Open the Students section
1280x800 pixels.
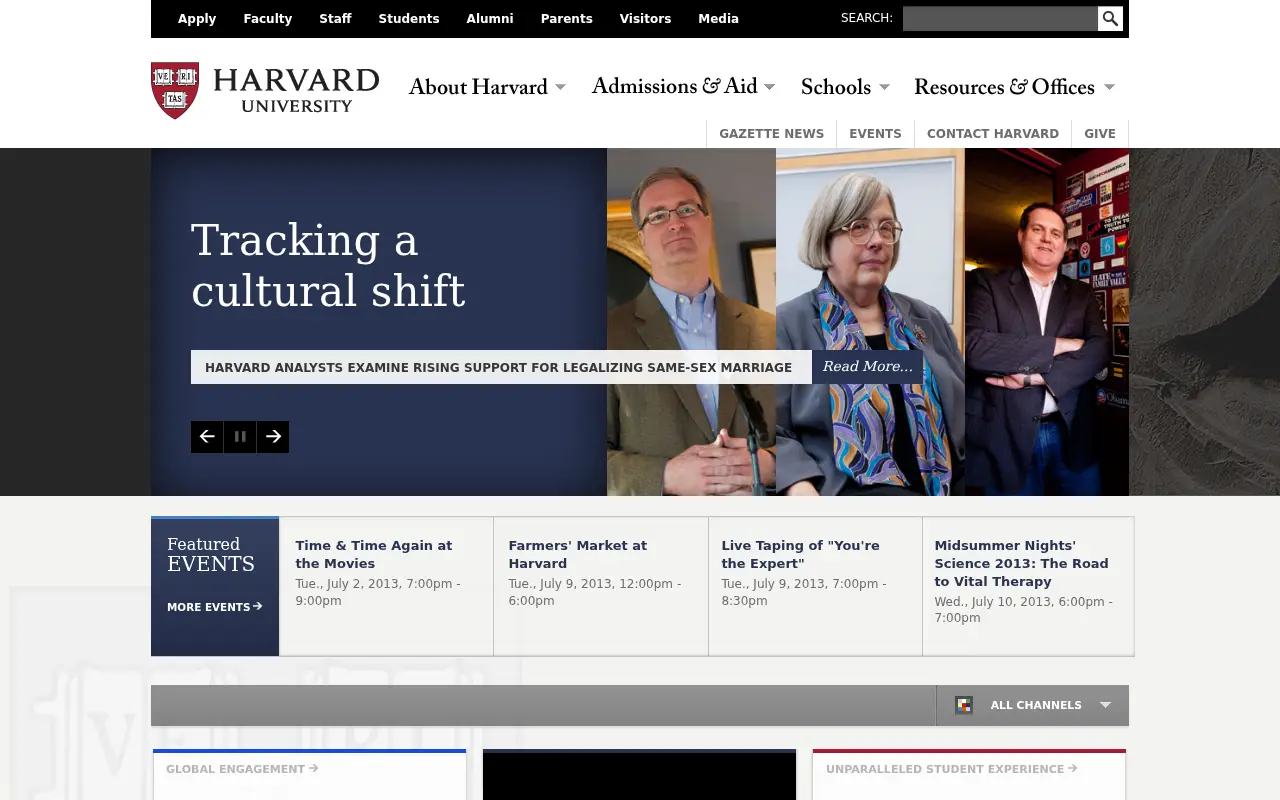[x=409, y=19]
